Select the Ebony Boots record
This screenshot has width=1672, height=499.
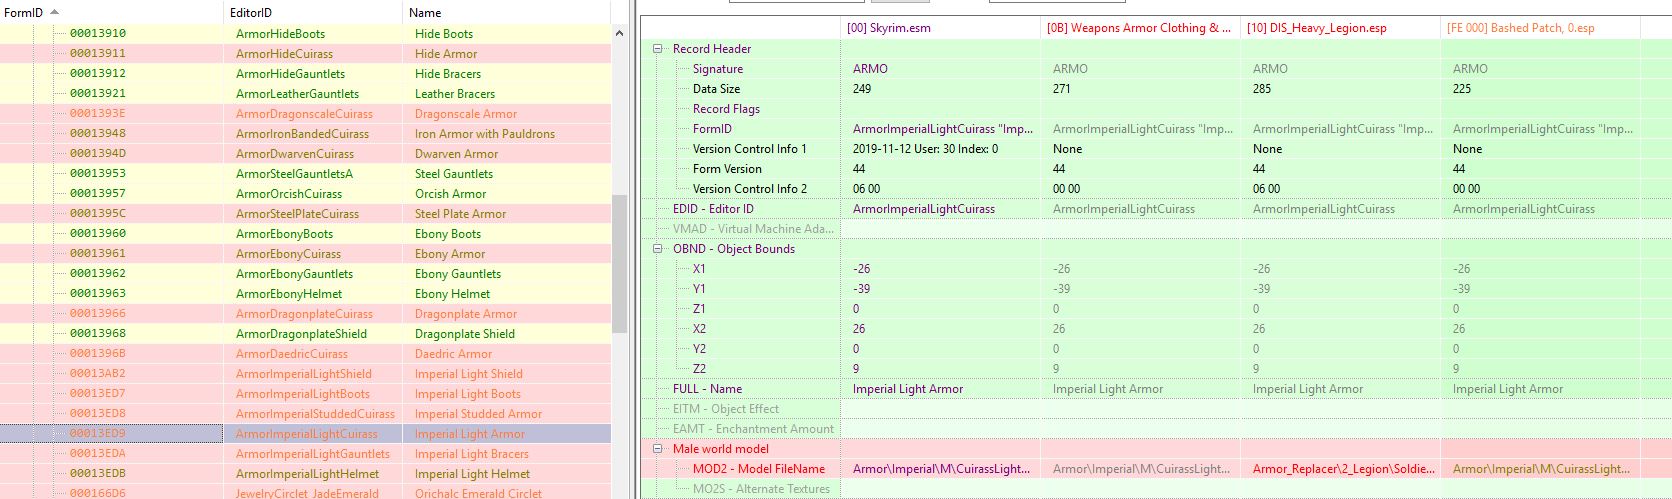click(305, 233)
